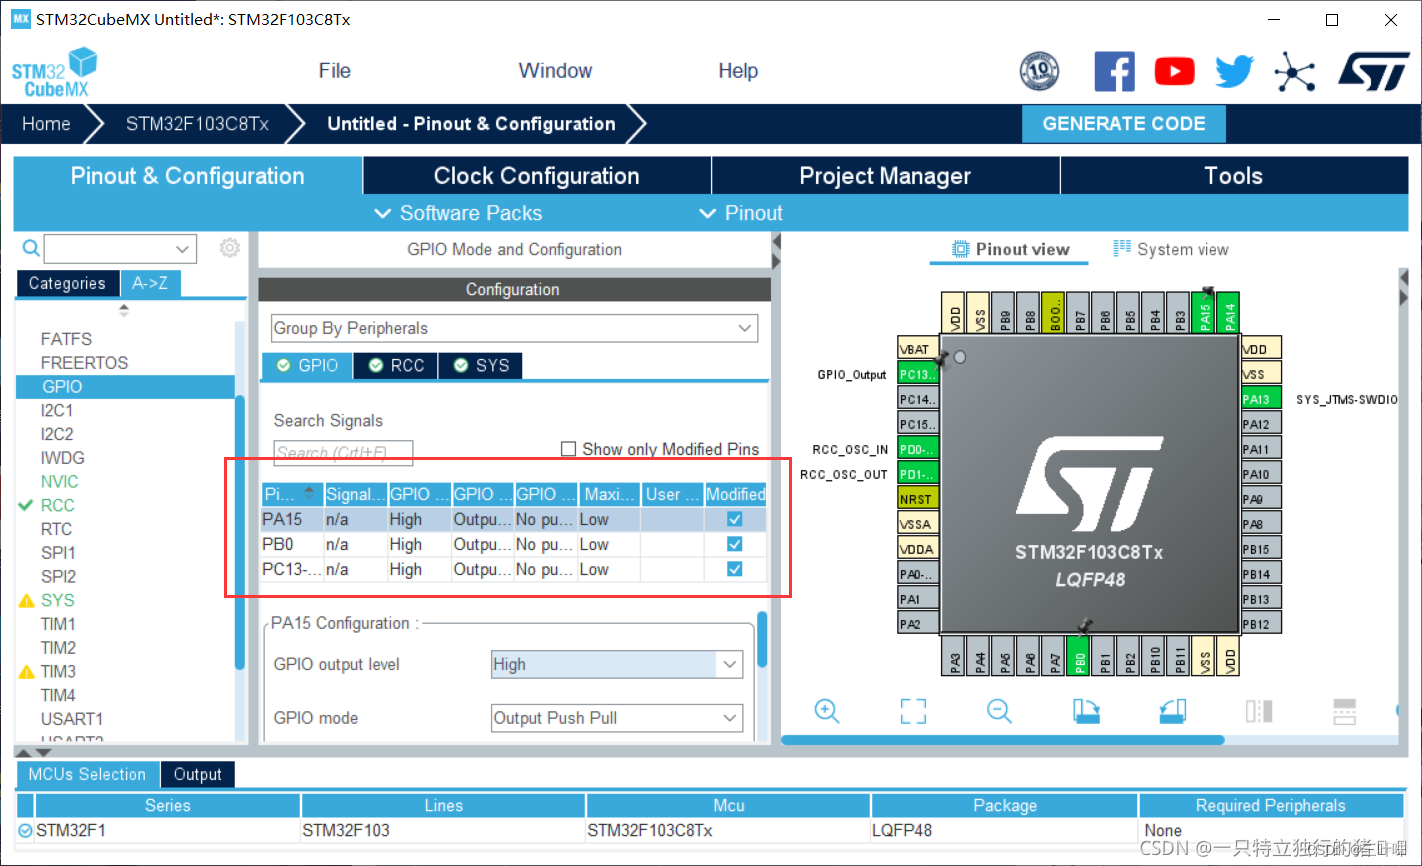Open the 10-year anniversary badge icon
The image size is (1422, 866).
[1039, 72]
